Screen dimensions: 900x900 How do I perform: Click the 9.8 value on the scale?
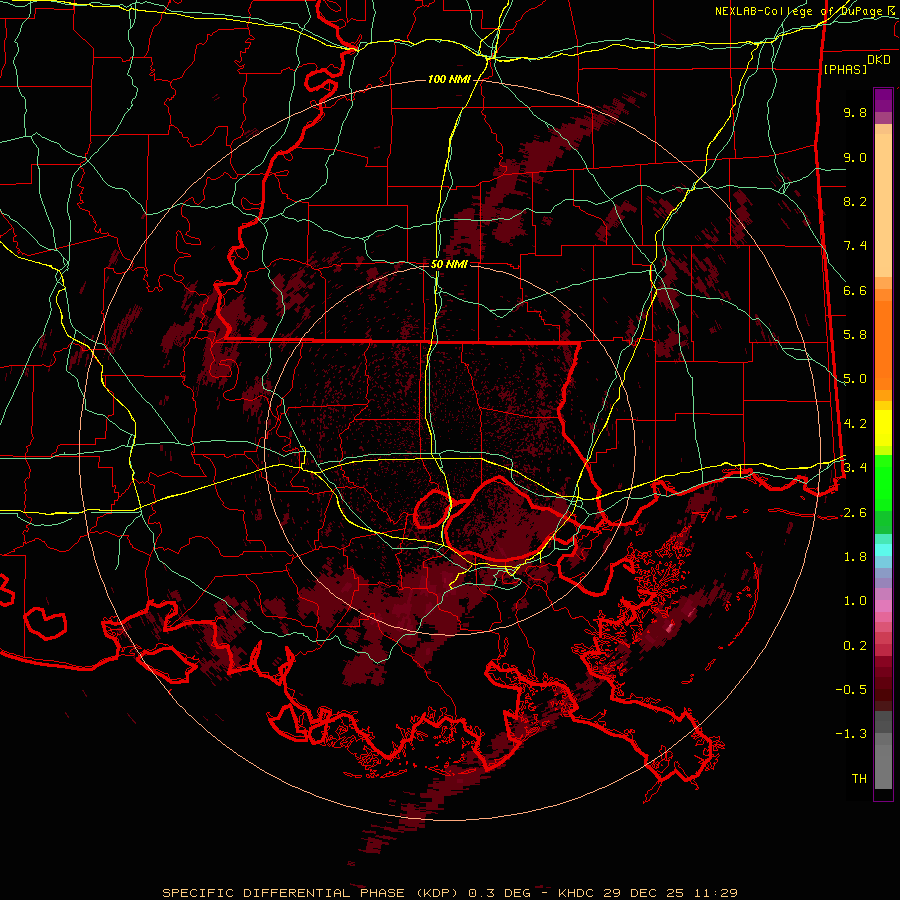point(855,112)
